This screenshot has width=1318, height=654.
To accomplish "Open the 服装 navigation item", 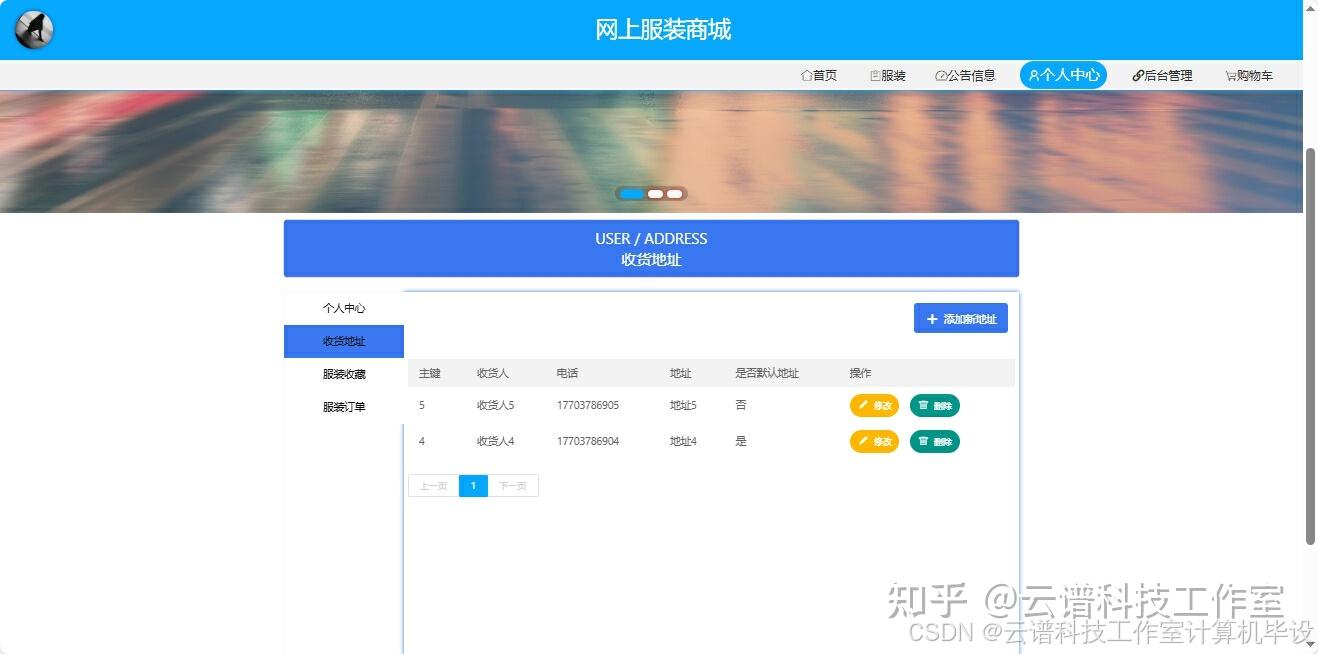I will (x=888, y=76).
